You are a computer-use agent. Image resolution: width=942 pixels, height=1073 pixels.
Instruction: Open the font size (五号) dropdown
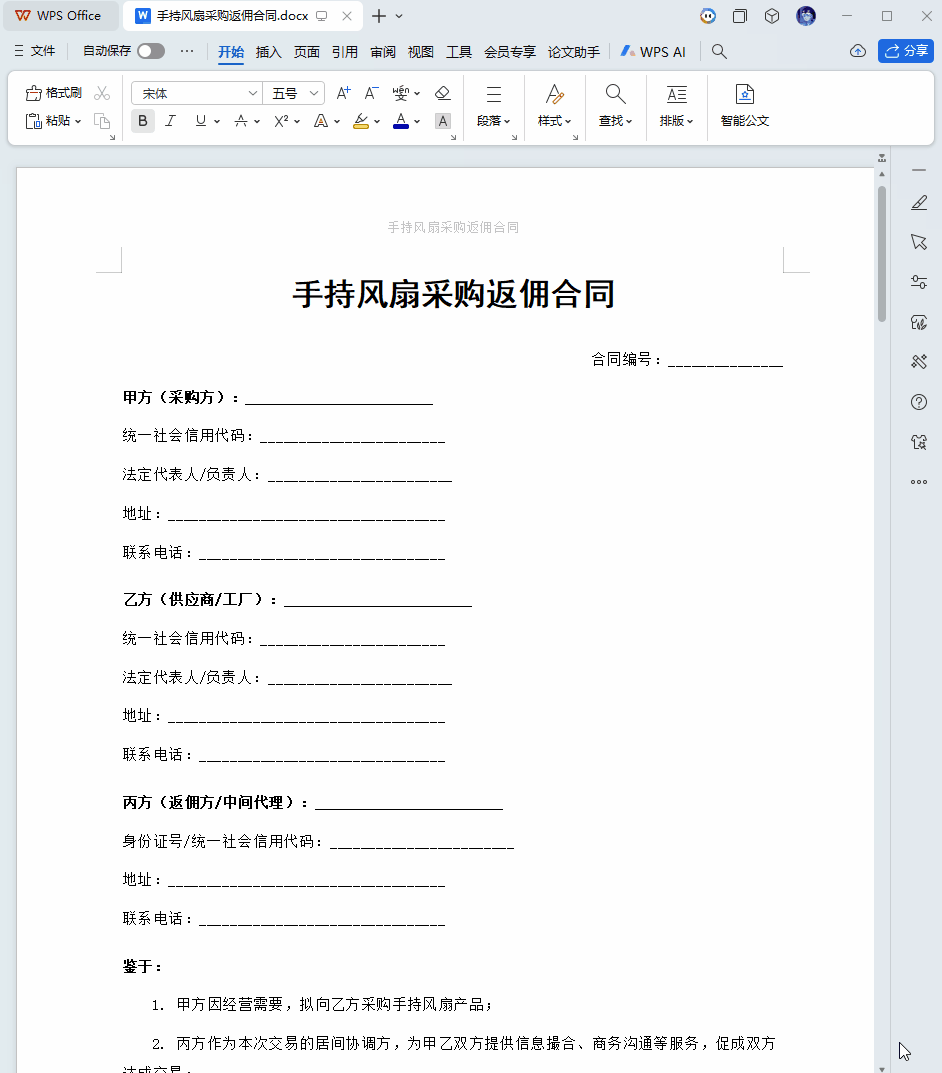(314, 93)
